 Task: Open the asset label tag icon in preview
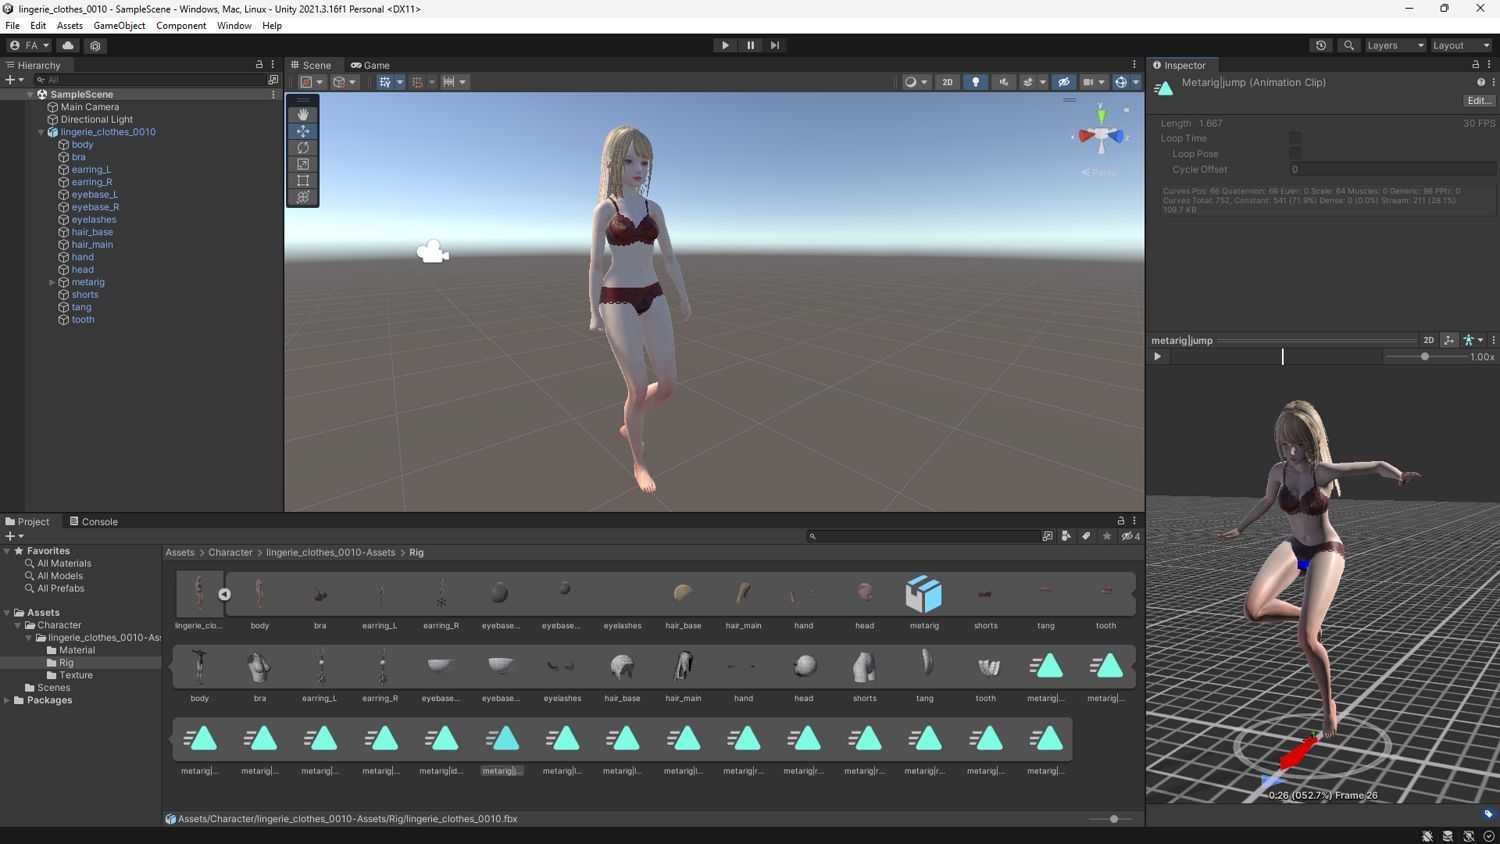[x=1488, y=814]
